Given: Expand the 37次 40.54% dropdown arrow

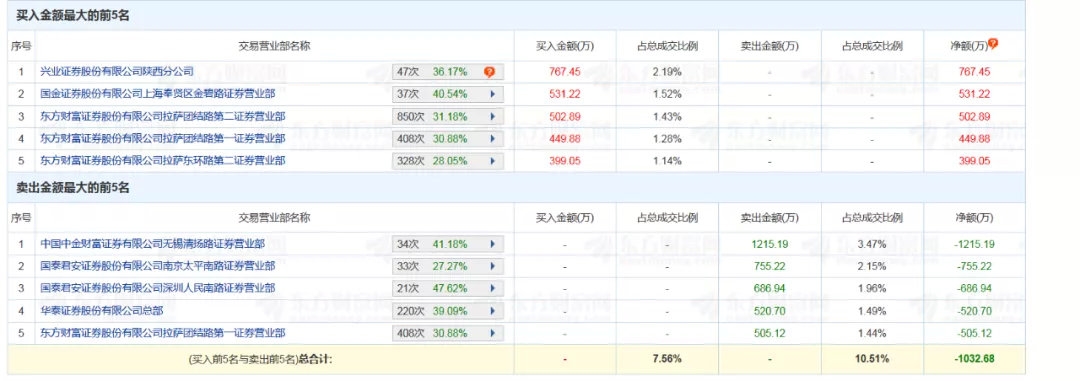Looking at the screenshot, I should coord(492,94).
